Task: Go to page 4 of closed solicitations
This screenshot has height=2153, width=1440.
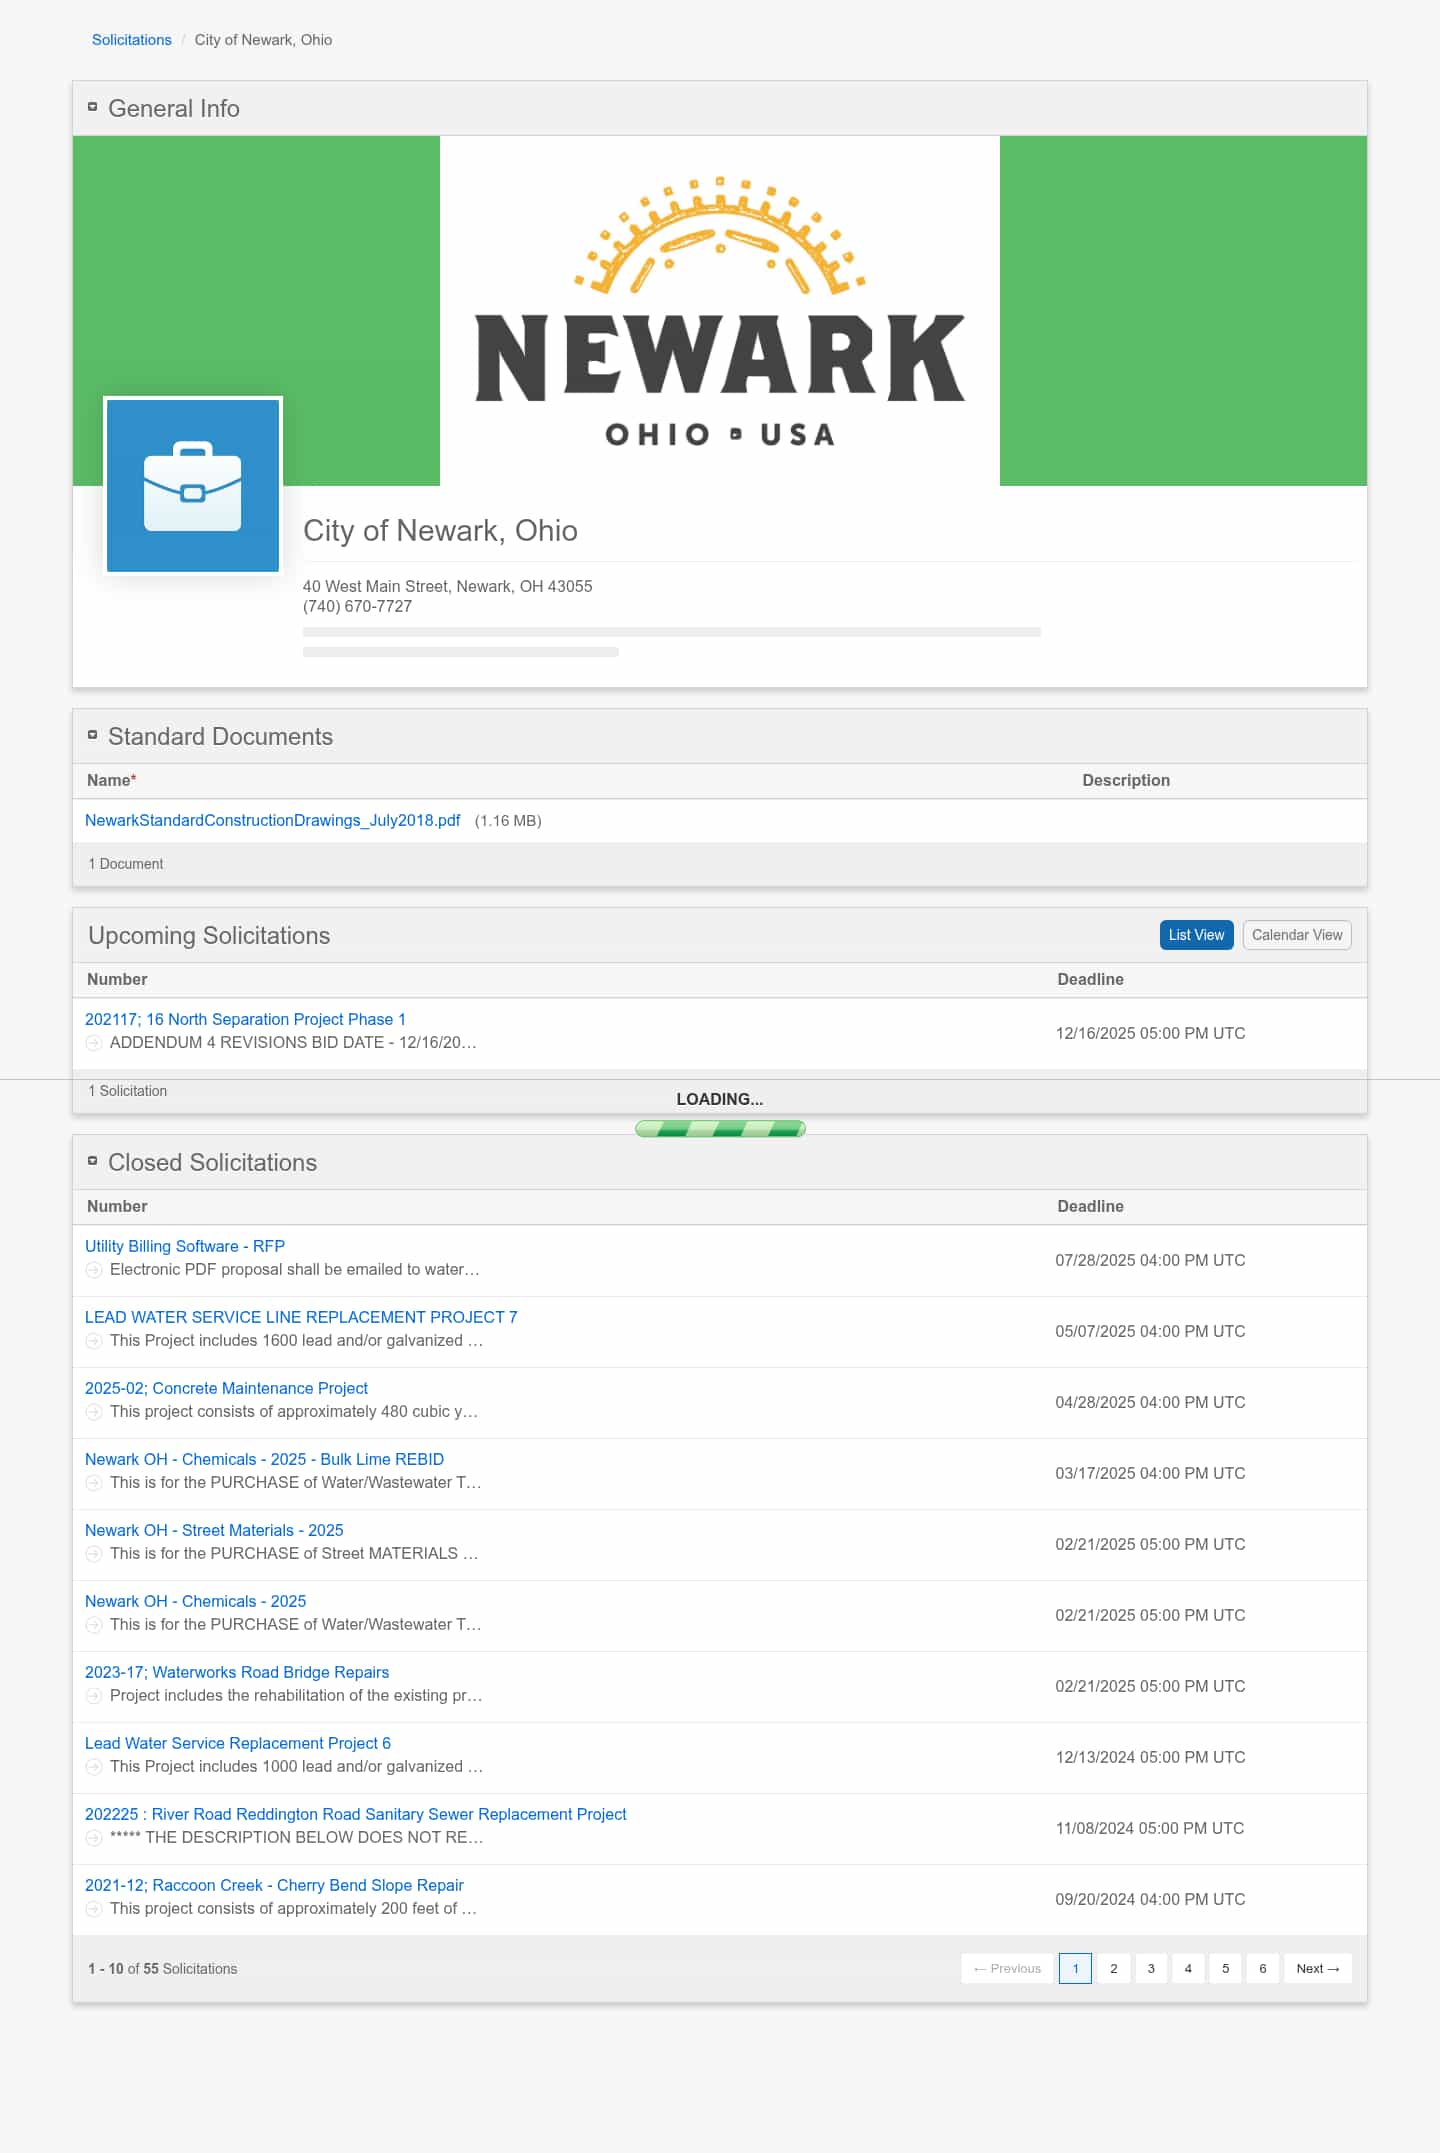Action: 1188,1968
